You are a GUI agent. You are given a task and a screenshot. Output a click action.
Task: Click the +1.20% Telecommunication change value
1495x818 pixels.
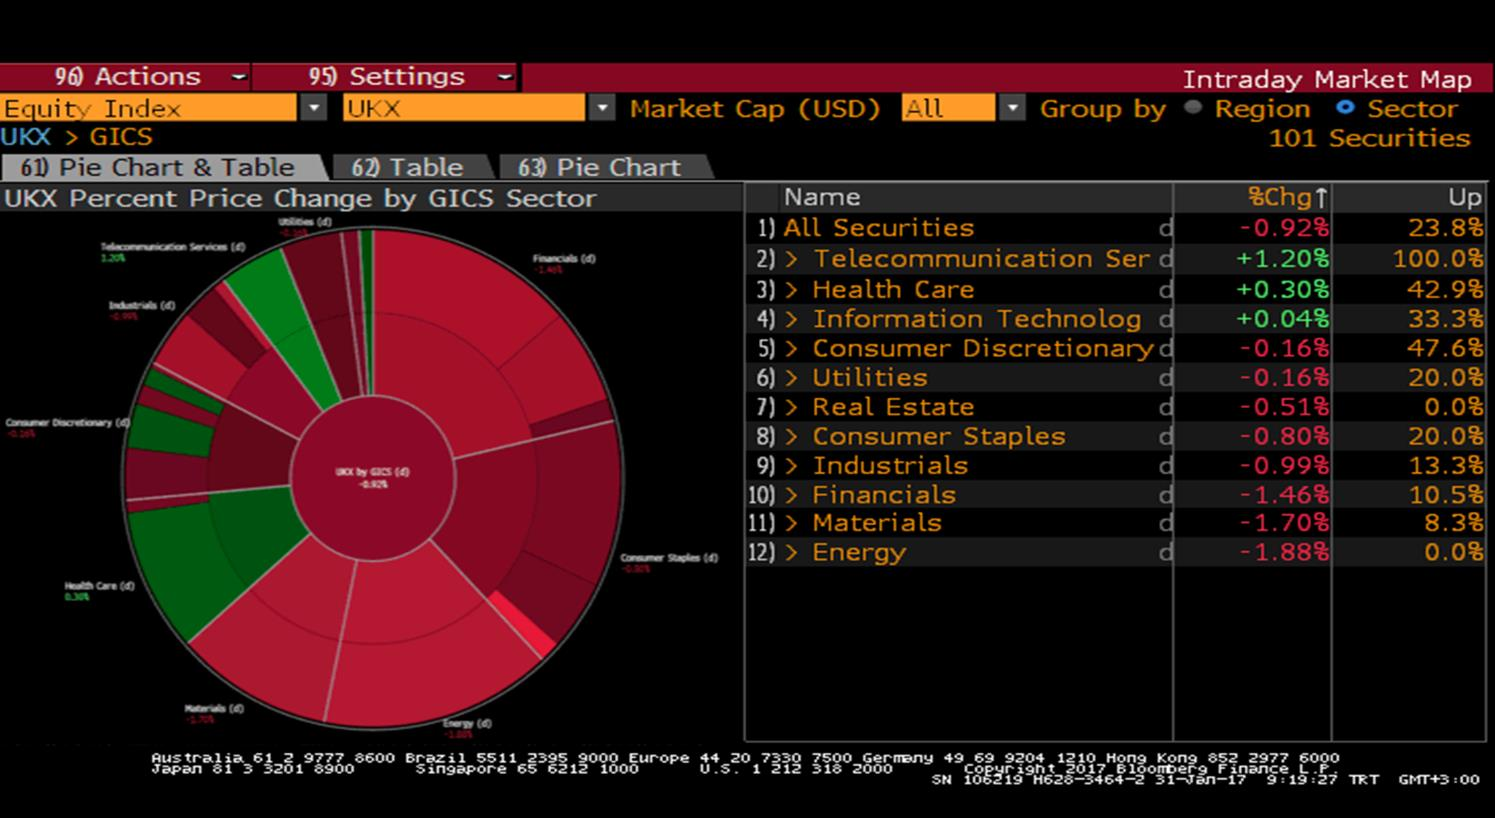pos(1282,259)
